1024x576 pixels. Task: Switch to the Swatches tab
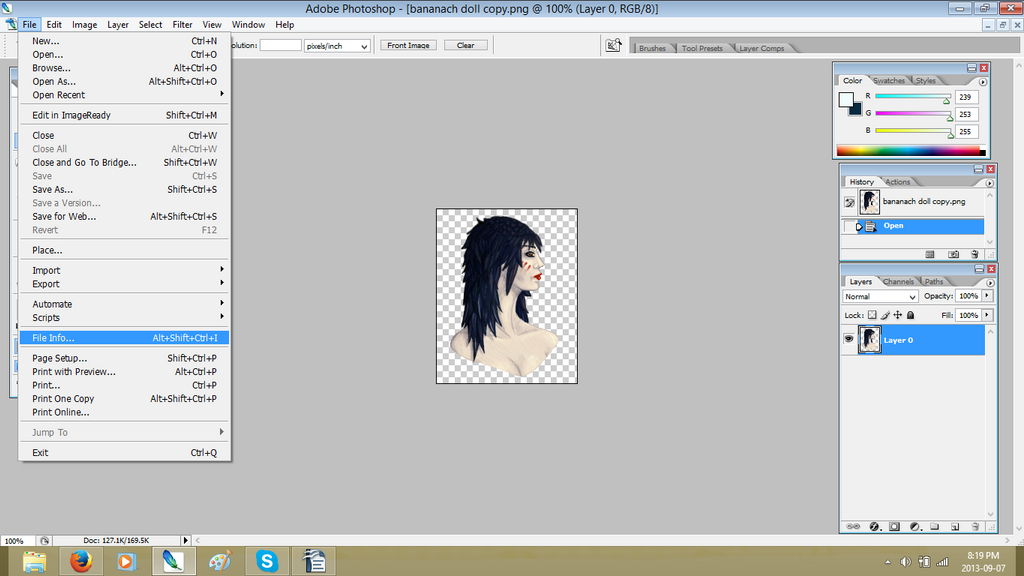click(x=889, y=80)
